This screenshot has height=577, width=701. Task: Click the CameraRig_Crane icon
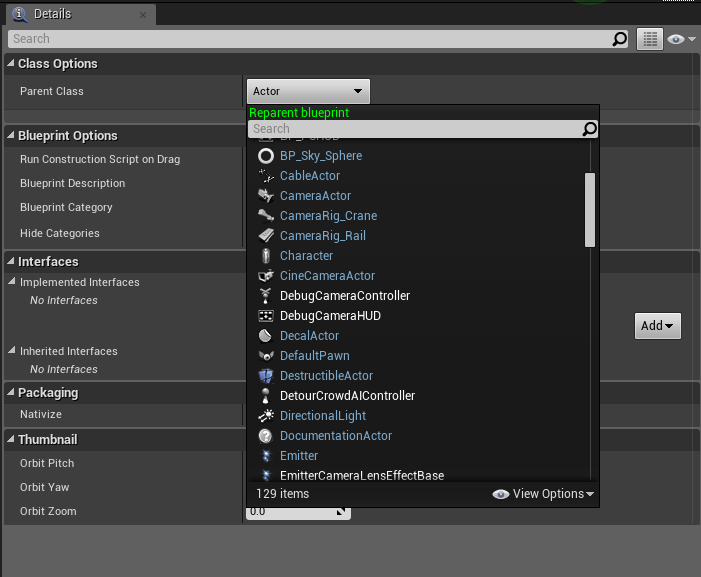(x=266, y=216)
